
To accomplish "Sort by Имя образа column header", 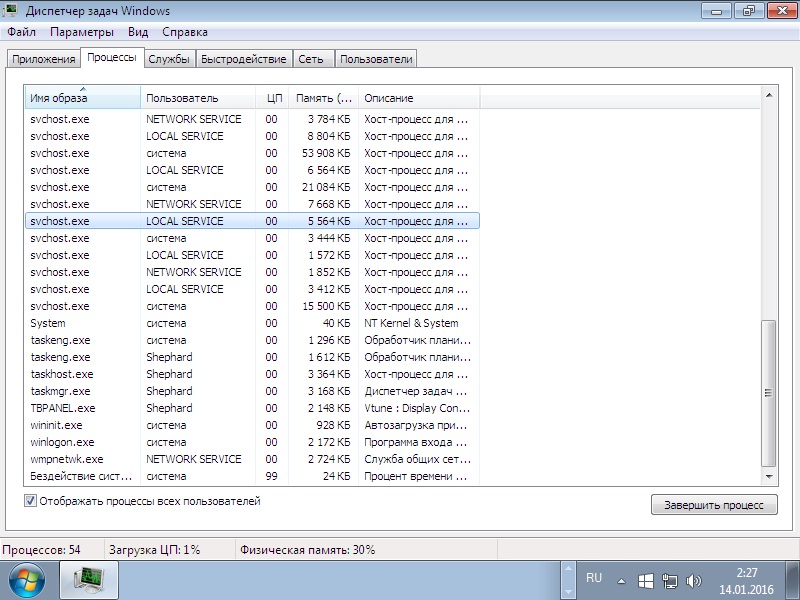I will 82,98.
